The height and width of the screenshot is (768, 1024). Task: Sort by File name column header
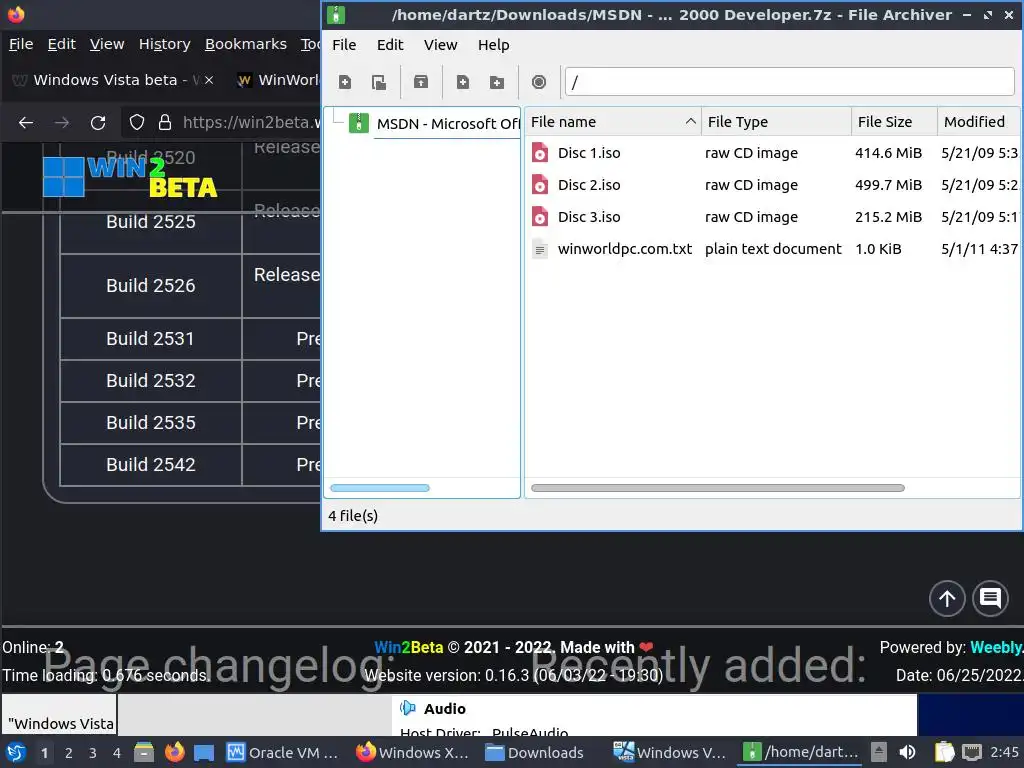point(613,121)
